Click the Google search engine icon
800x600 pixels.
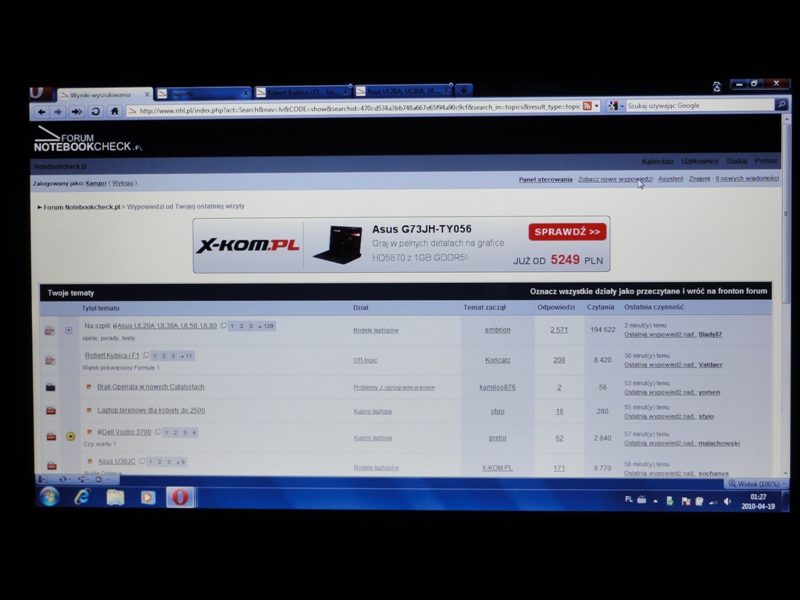[x=613, y=106]
